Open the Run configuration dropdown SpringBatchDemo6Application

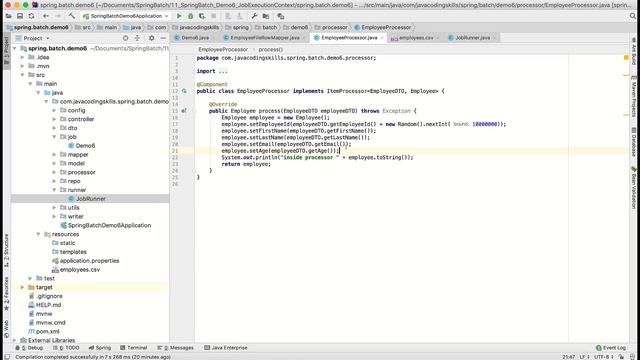coord(126,16)
